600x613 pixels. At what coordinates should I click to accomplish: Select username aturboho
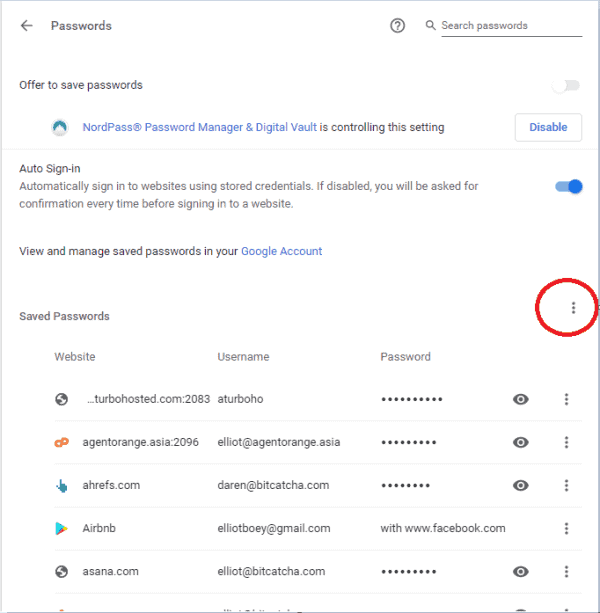[x=240, y=399]
